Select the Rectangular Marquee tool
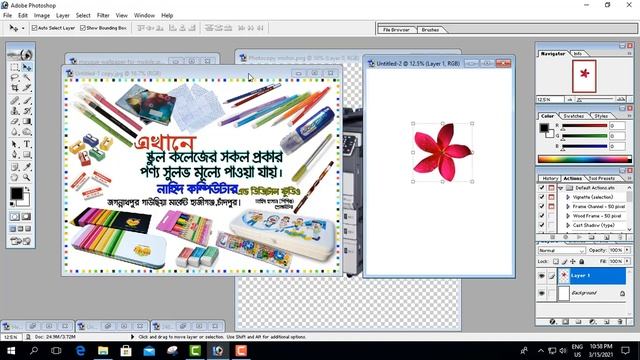640x360 pixels. (x=15, y=67)
